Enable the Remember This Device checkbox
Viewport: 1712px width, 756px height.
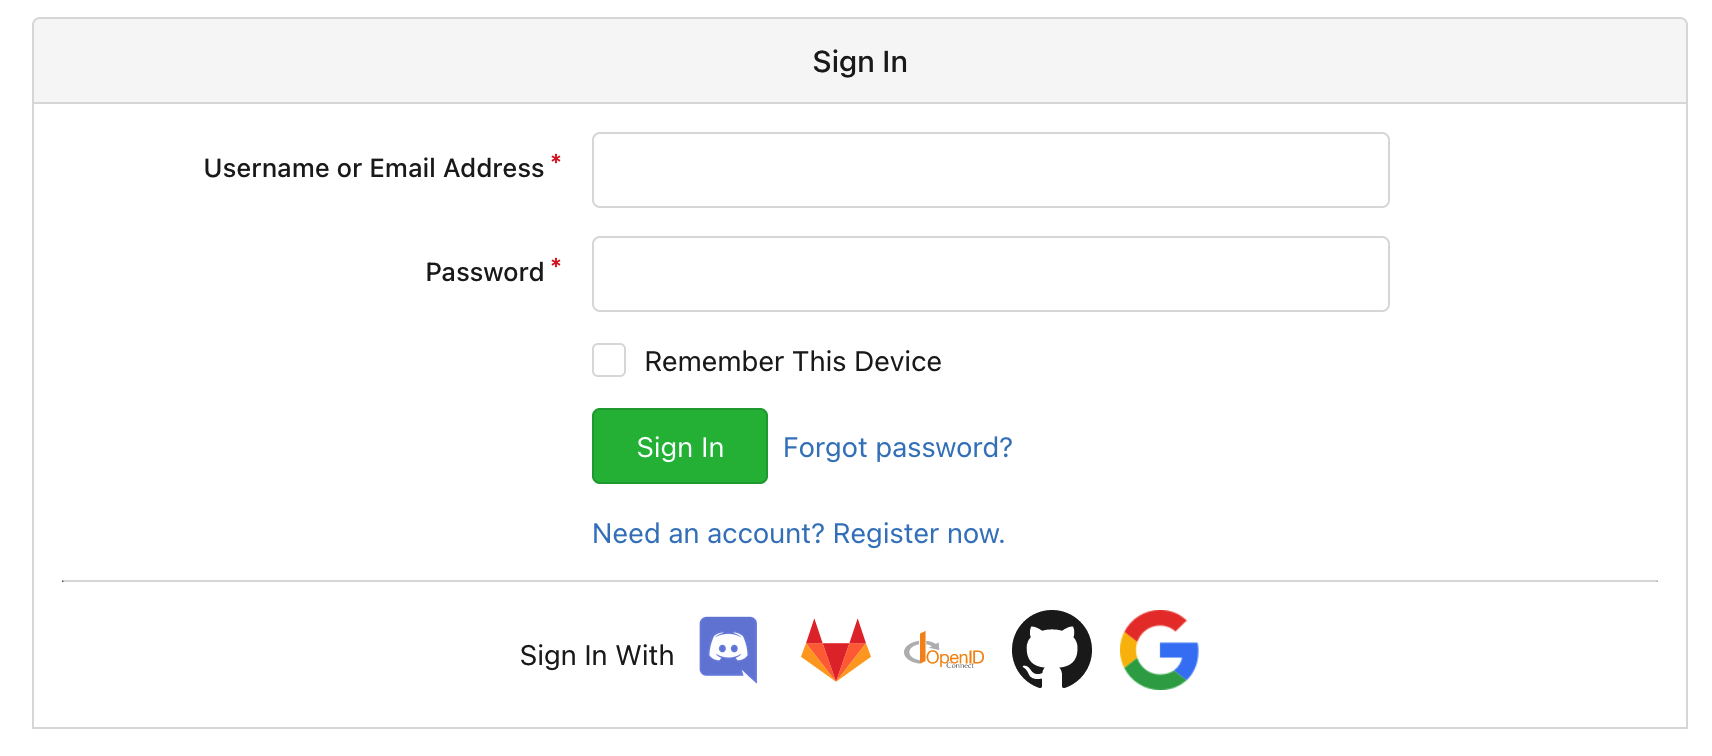[609, 360]
